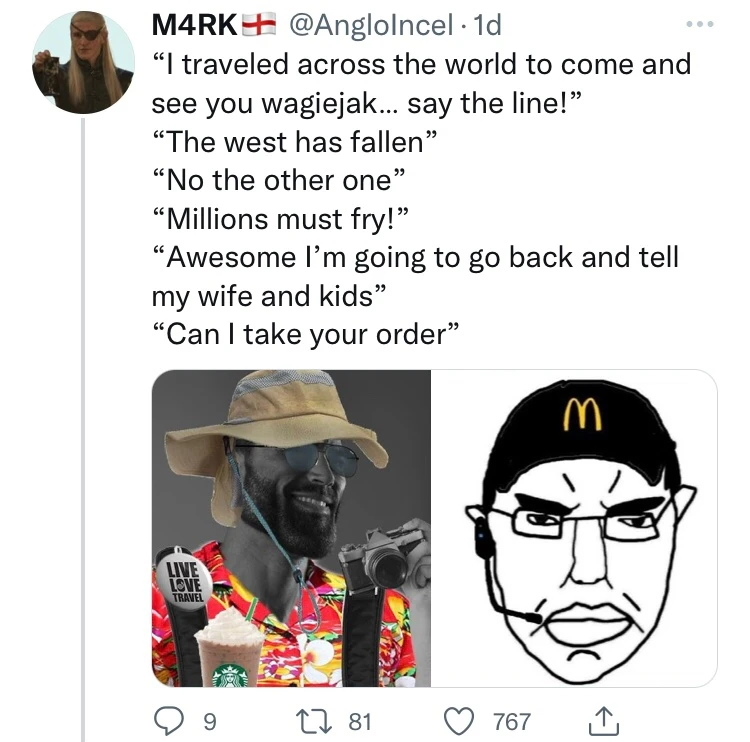The image size is (750, 742).
Task: Click the M4RK display name
Action: pyautogui.click(x=195, y=25)
